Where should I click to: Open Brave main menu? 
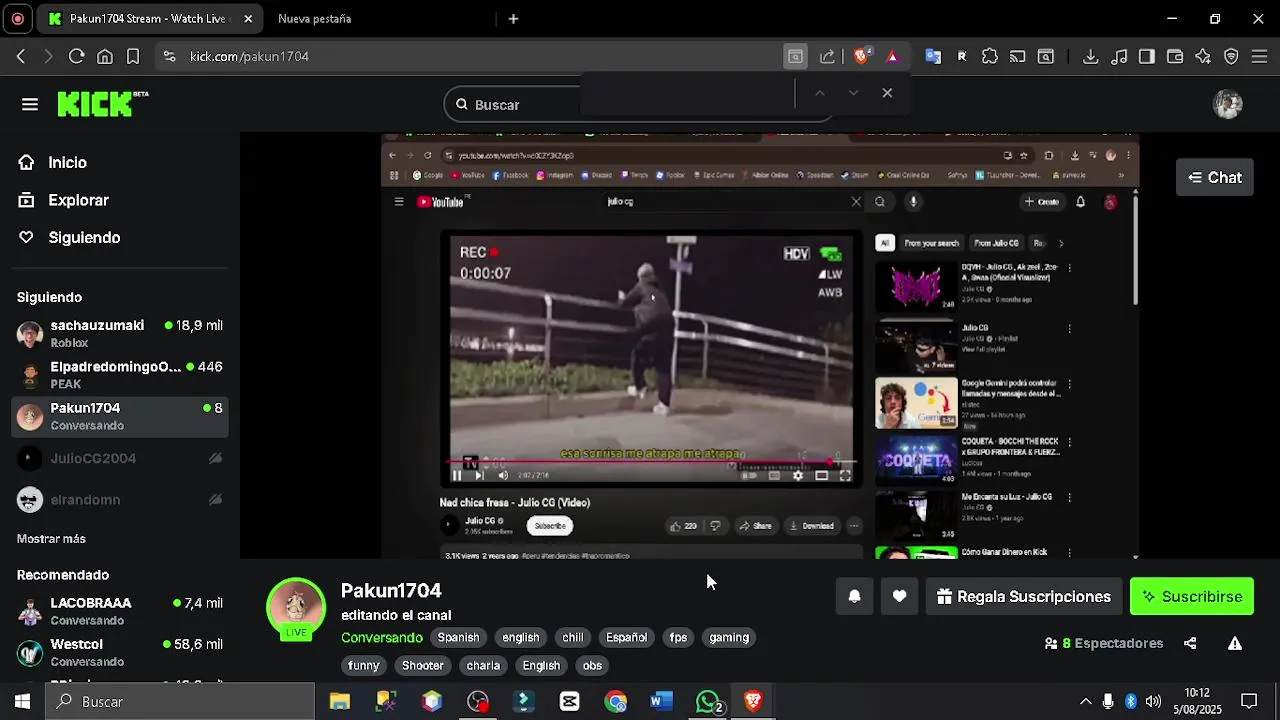point(1259,57)
